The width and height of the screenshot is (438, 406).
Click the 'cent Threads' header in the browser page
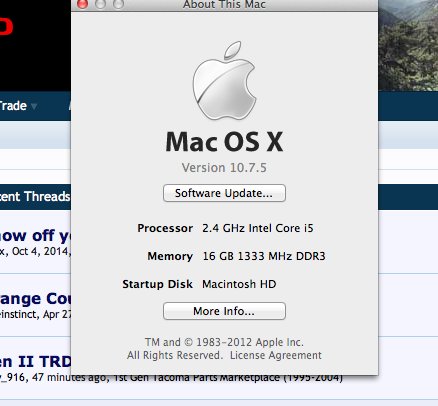click(35, 197)
